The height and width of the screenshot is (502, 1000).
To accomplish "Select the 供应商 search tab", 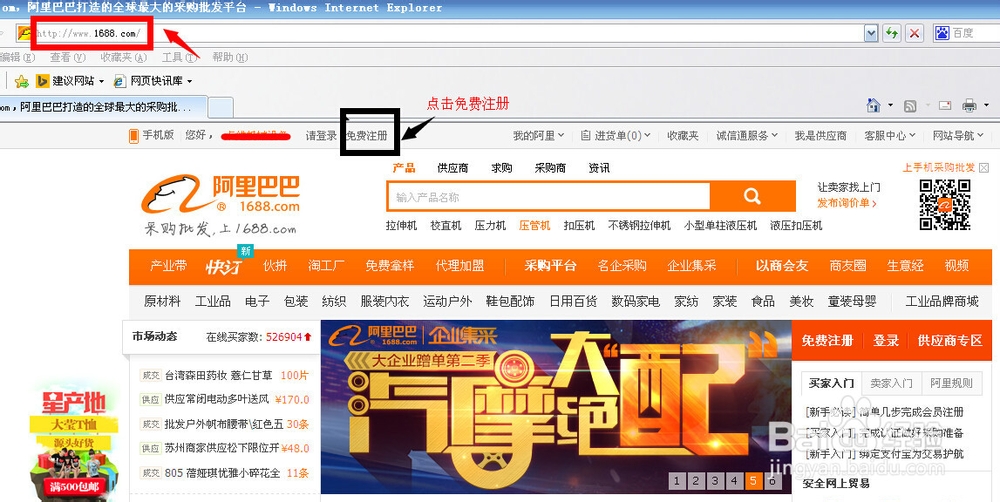I will (453, 168).
